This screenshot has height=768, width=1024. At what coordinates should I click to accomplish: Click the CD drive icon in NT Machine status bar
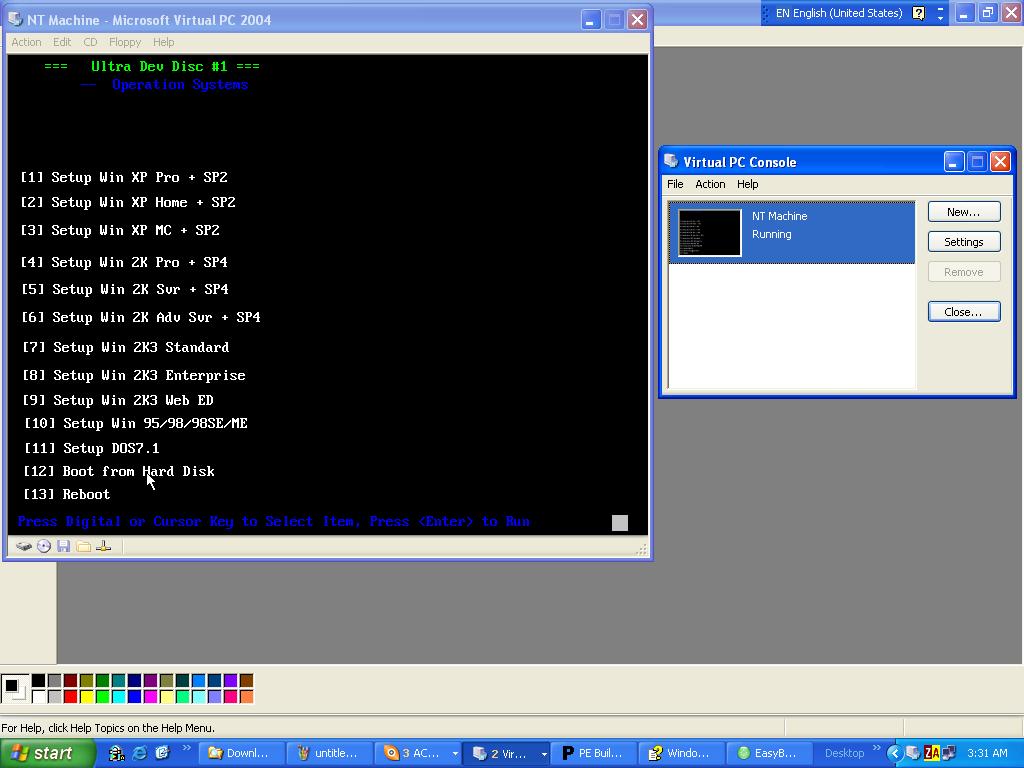tap(44, 546)
